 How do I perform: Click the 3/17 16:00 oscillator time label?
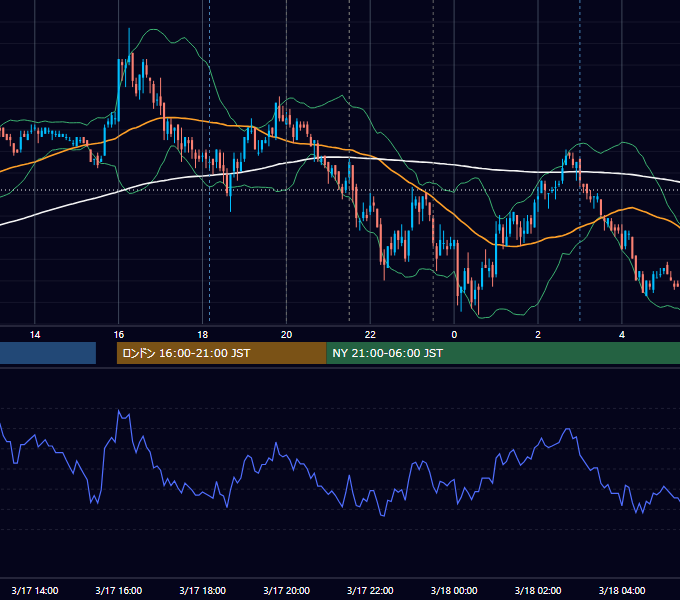coord(119,590)
